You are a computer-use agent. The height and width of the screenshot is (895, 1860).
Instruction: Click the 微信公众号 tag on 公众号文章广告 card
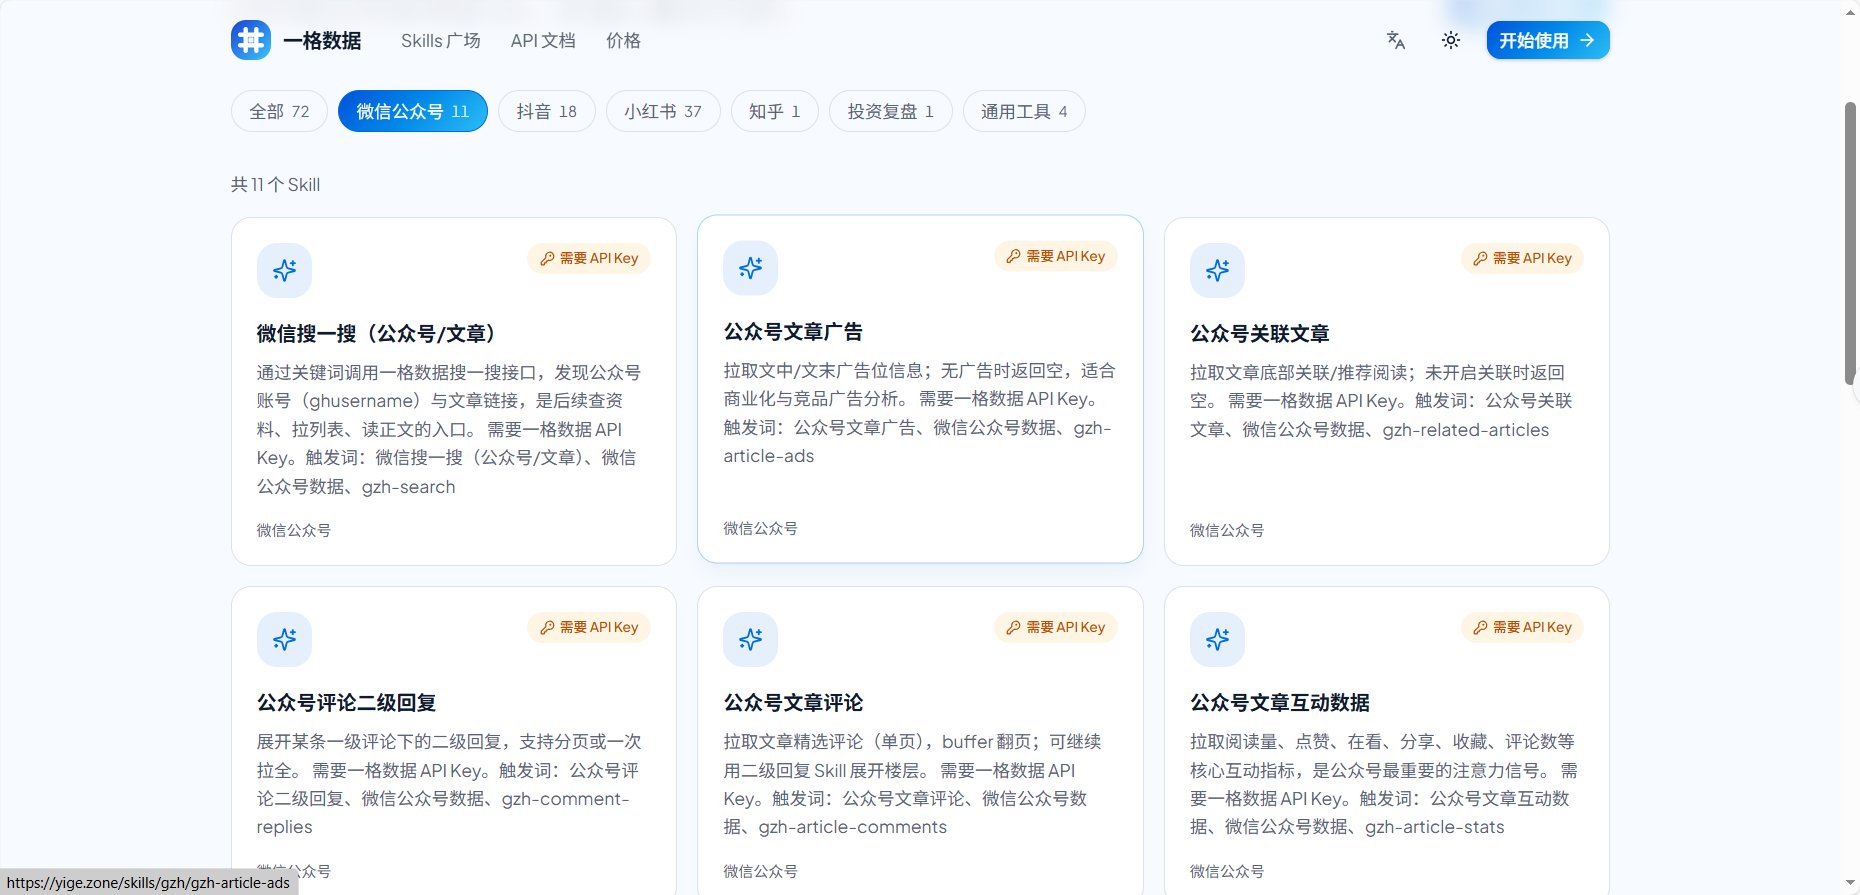(760, 528)
